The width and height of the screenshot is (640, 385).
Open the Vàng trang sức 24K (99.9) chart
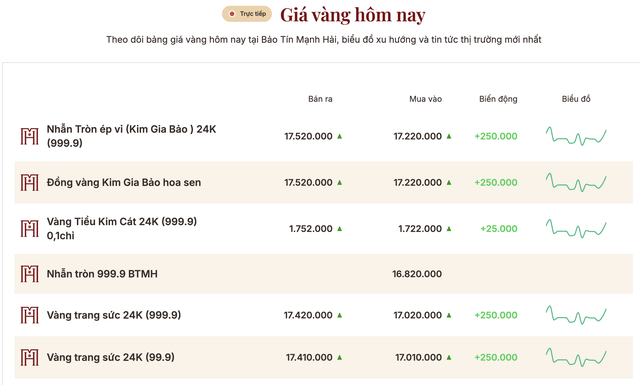[x=576, y=357]
